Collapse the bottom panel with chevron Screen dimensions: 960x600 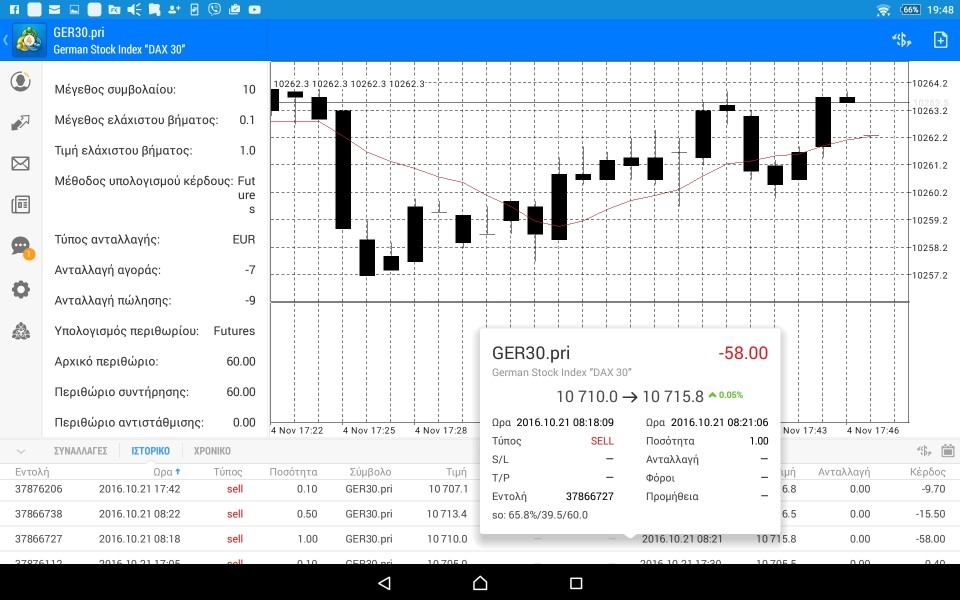pyautogui.click(x=21, y=451)
